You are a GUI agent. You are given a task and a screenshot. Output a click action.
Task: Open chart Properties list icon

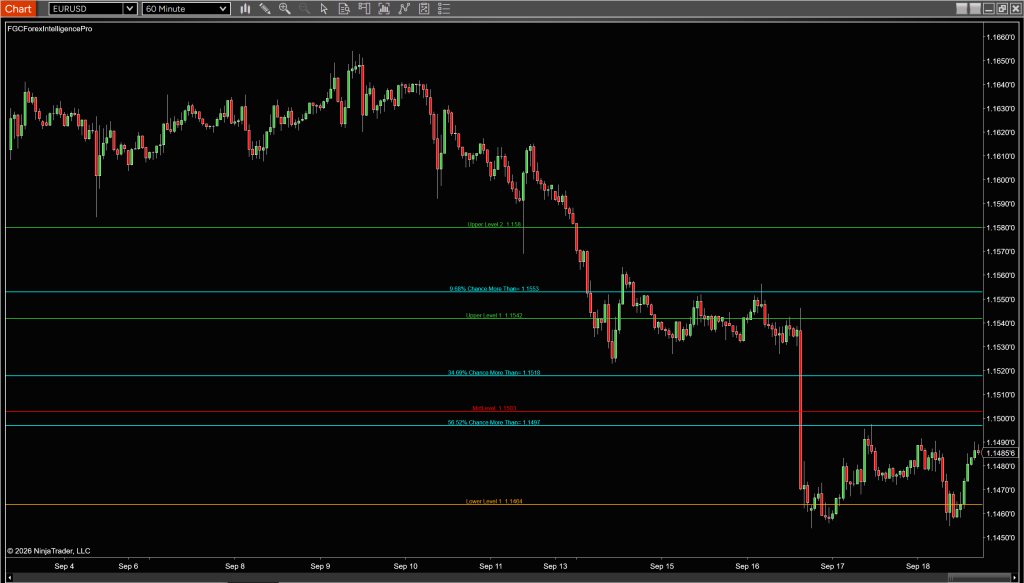(x=444, y=8)
